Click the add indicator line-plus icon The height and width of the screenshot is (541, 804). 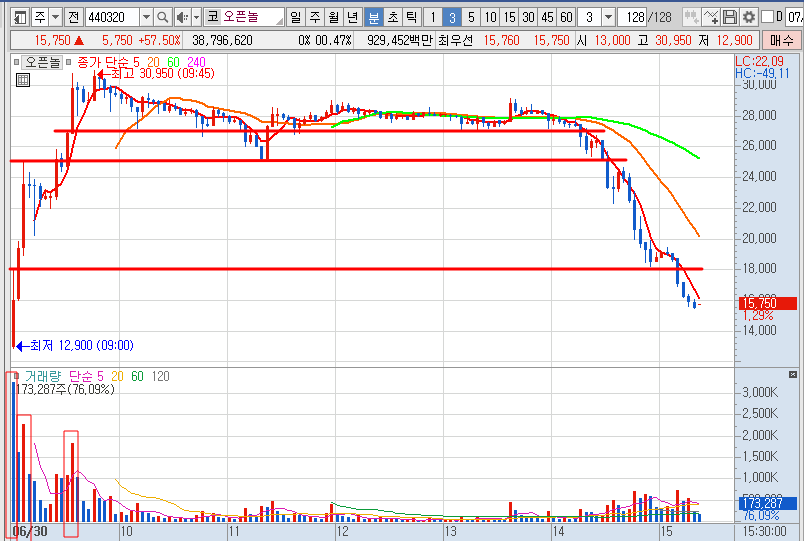[711, 17]
